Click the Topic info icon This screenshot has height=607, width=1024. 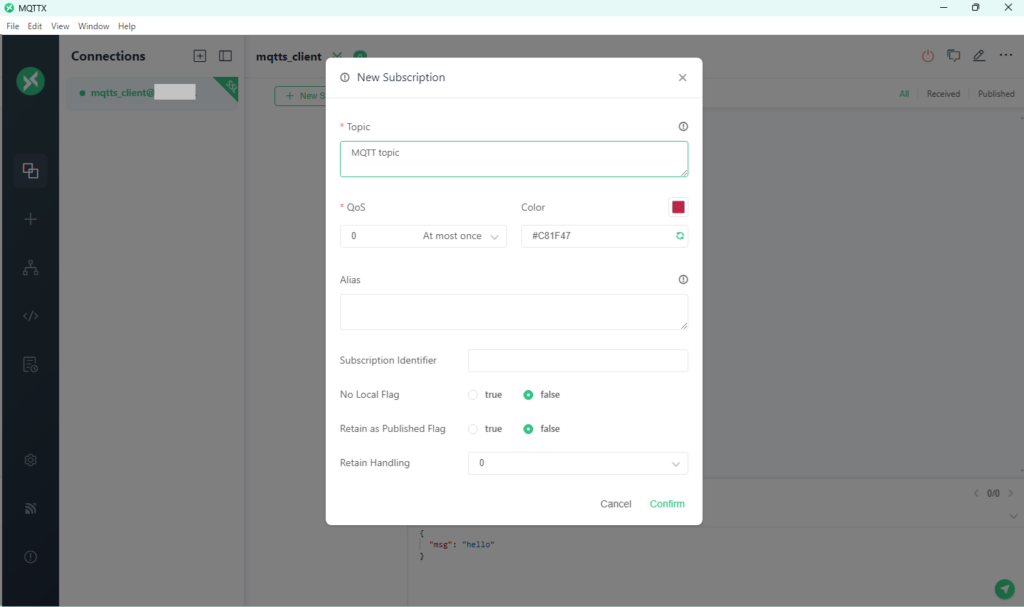[683, 127]
